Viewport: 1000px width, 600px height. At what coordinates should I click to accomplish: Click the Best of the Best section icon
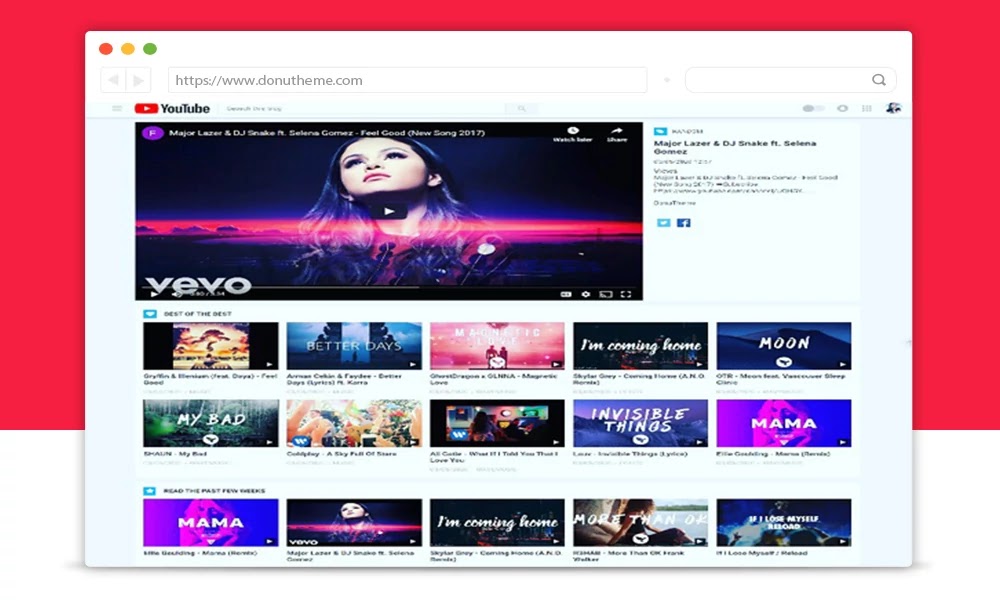tap(150, 314)
